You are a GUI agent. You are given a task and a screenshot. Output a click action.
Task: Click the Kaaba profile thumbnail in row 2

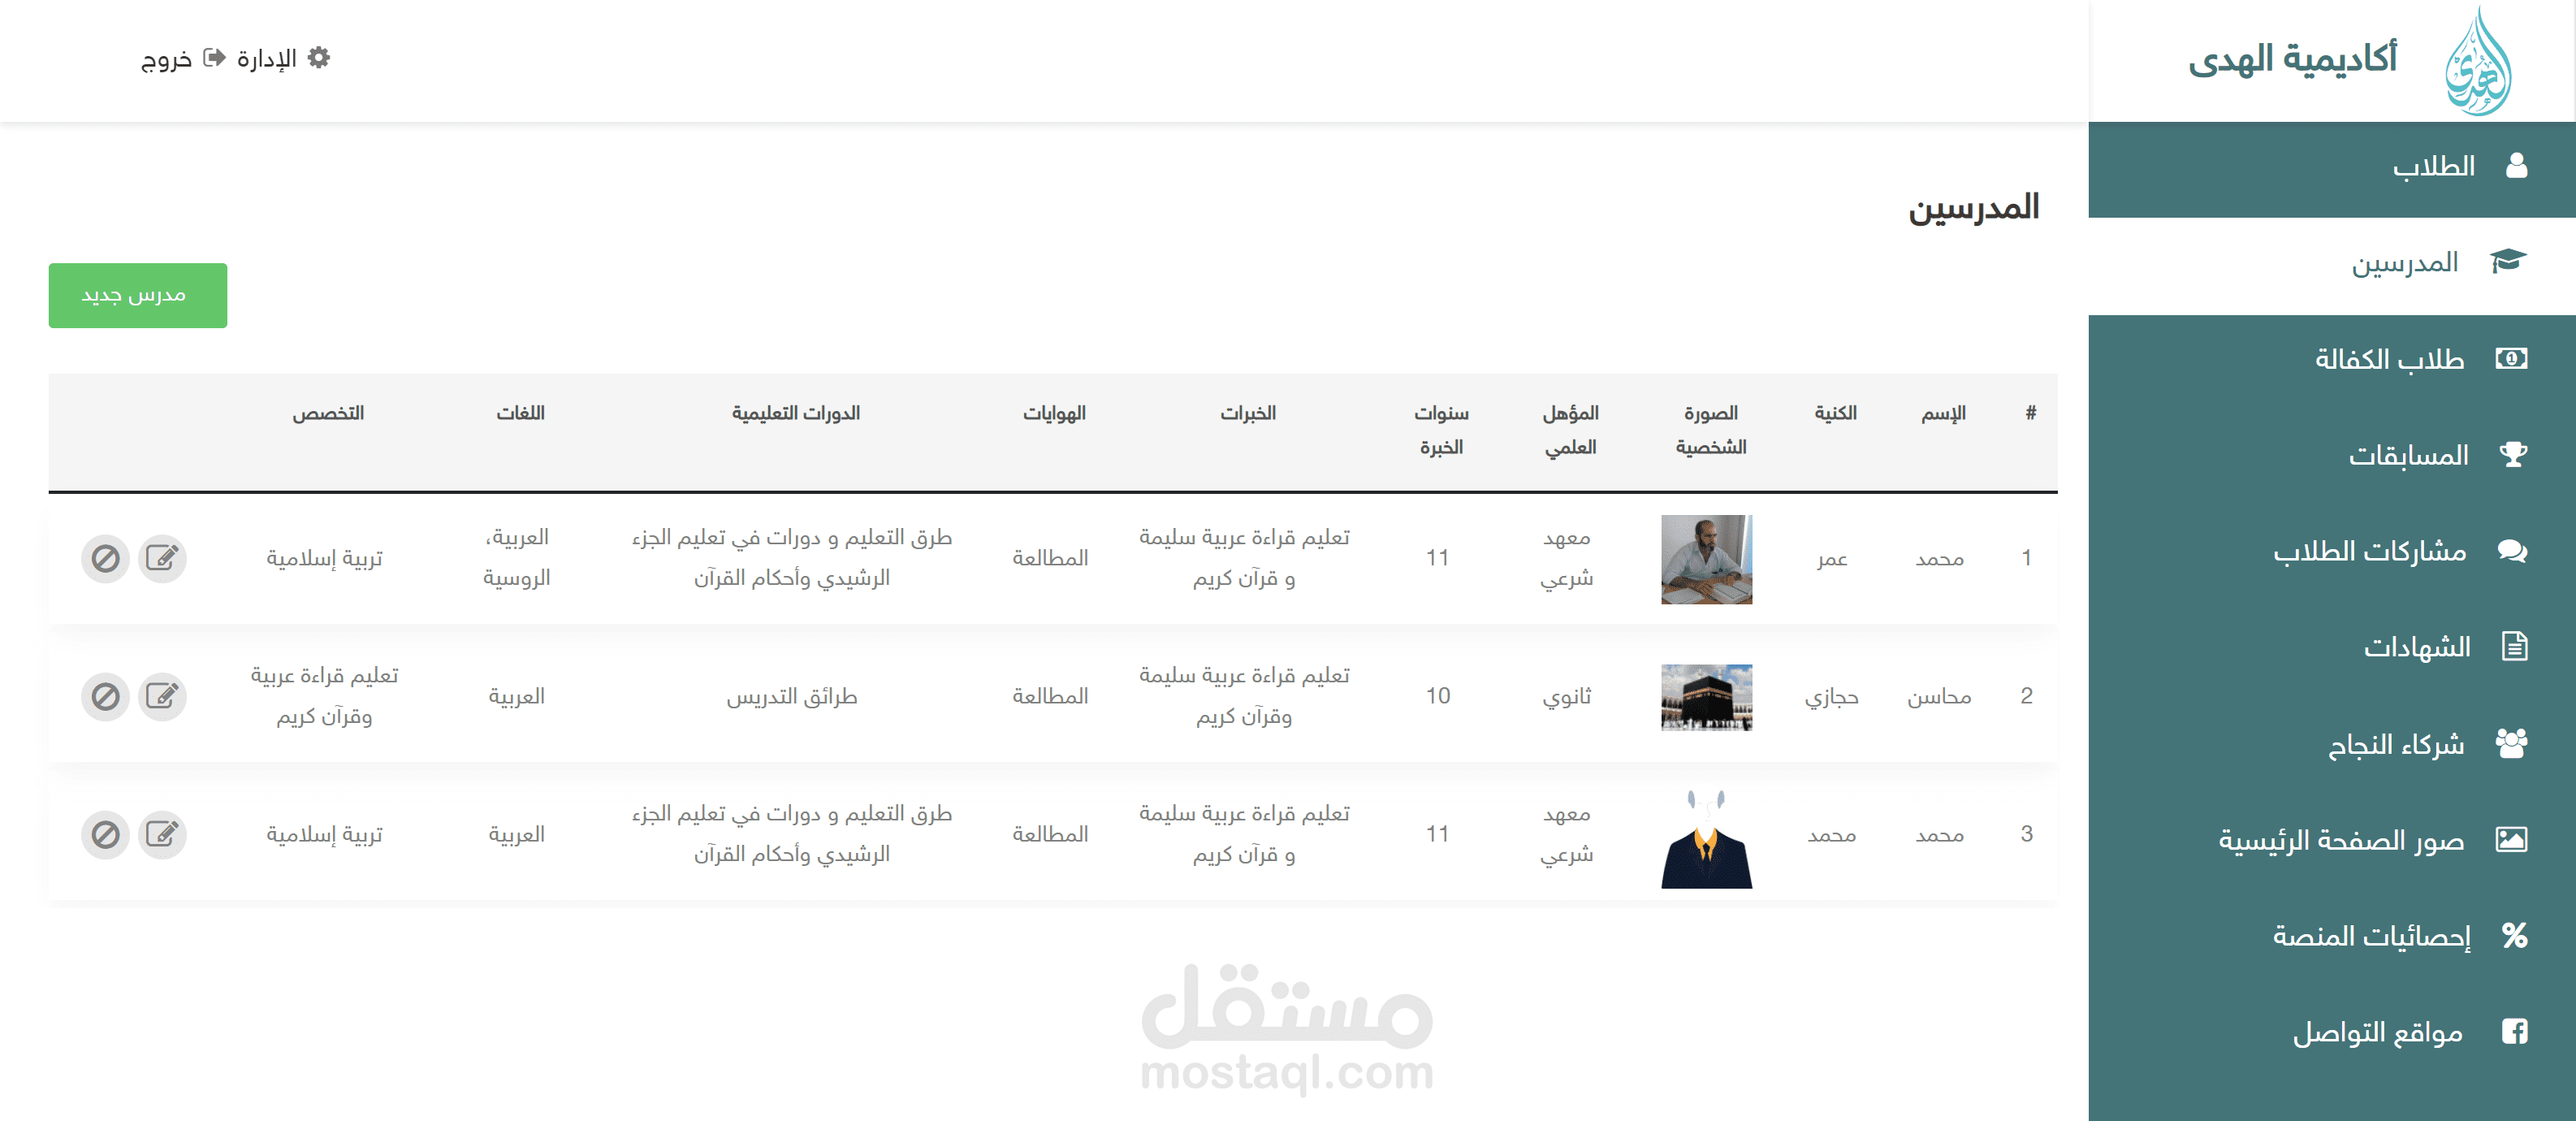pos(1706,697)
